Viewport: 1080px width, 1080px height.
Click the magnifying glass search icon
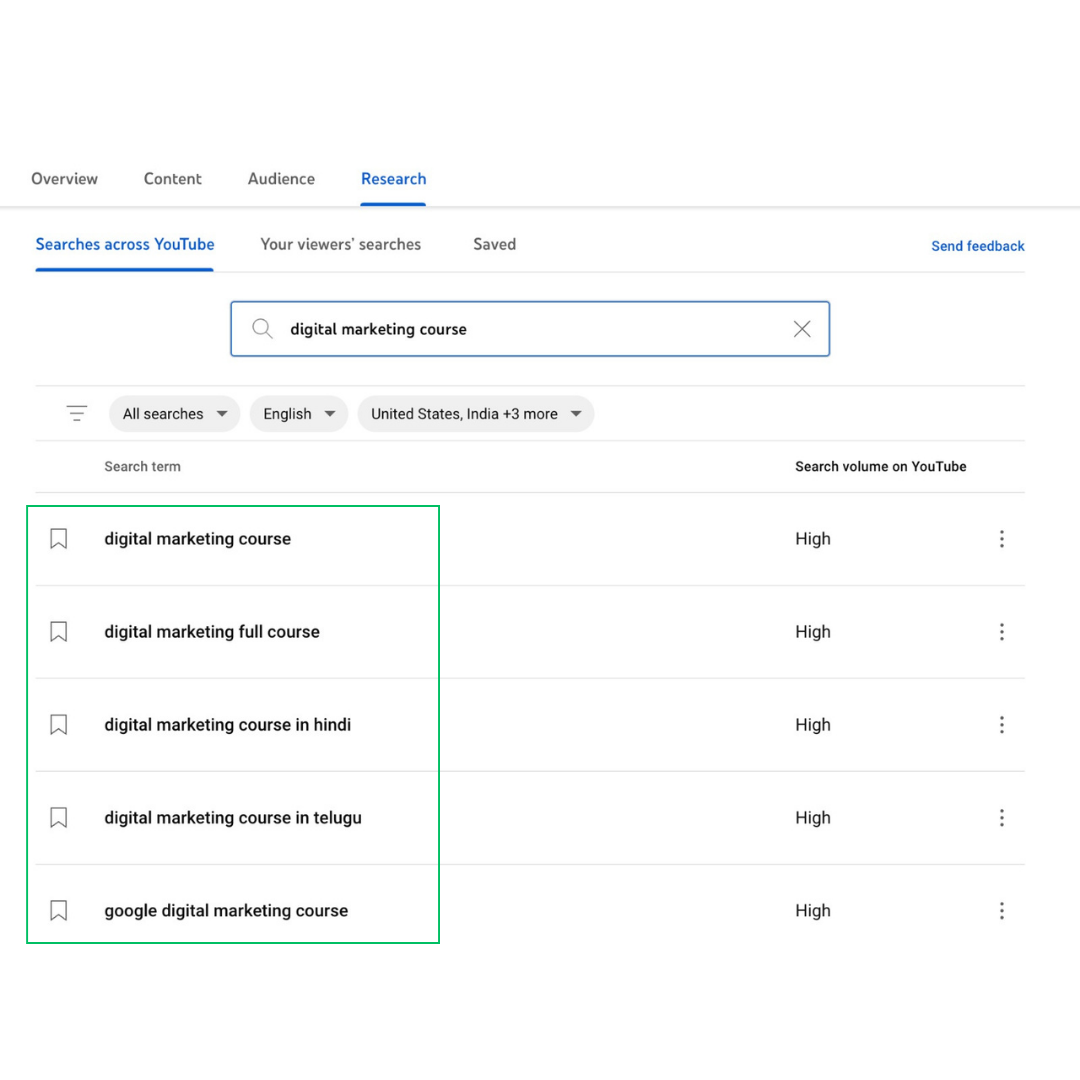pos(262,329)
